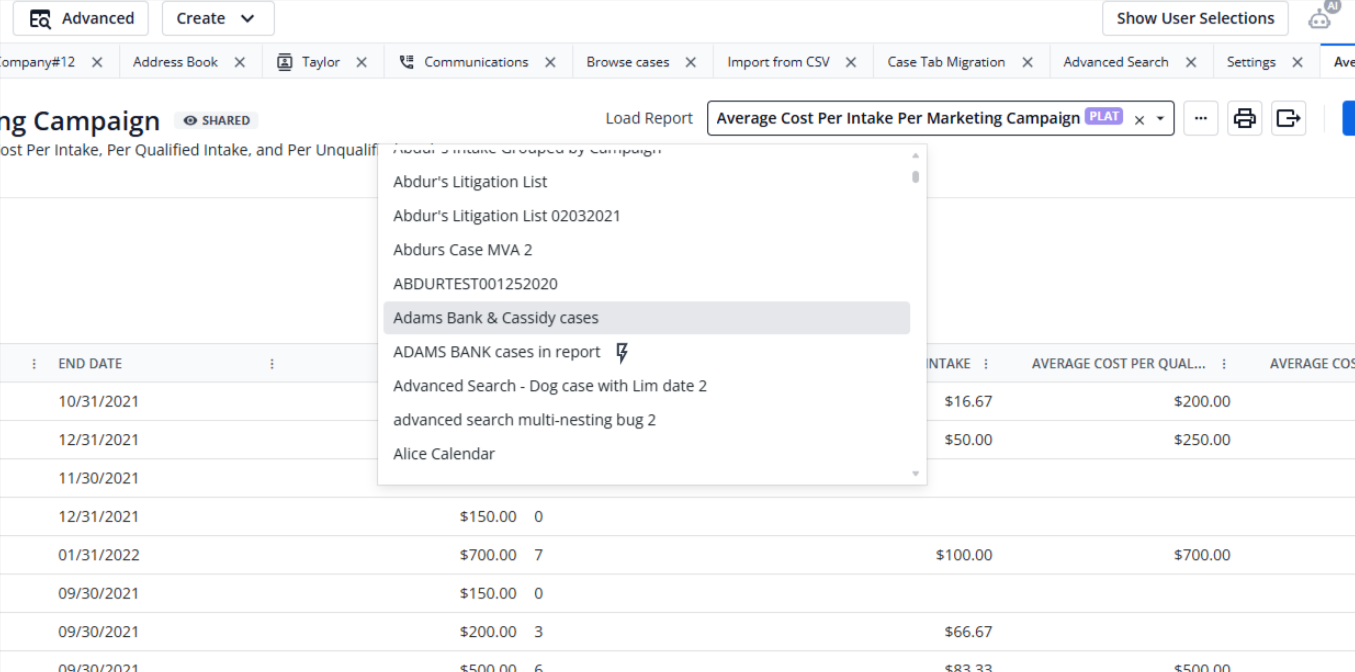This screenshot has width=1355, height=672.
Task: Clear the selected report with the X
Action: pos(1139,118)
